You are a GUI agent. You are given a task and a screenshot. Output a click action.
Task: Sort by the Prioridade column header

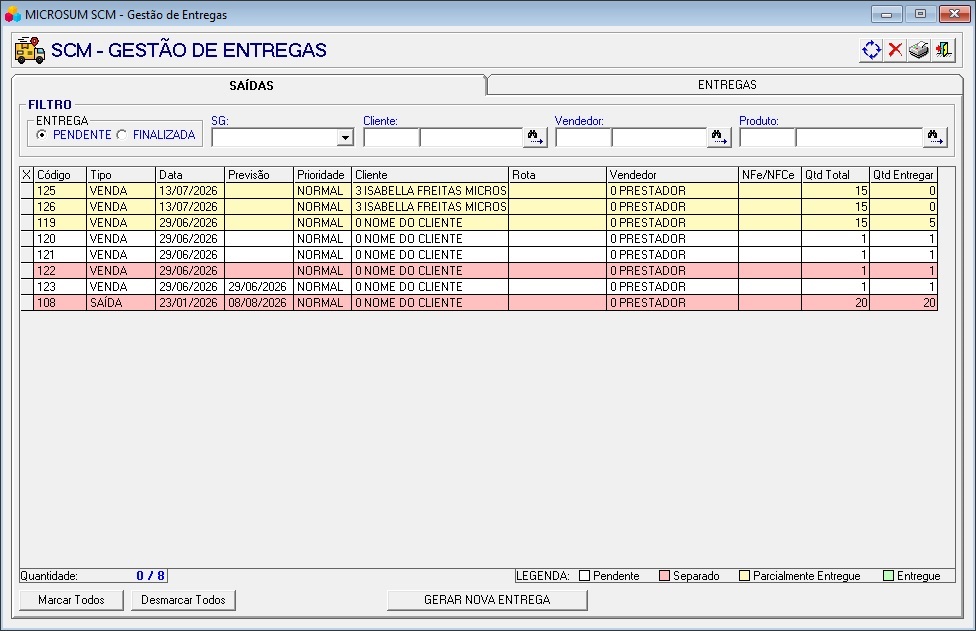[x=322, y=175]
